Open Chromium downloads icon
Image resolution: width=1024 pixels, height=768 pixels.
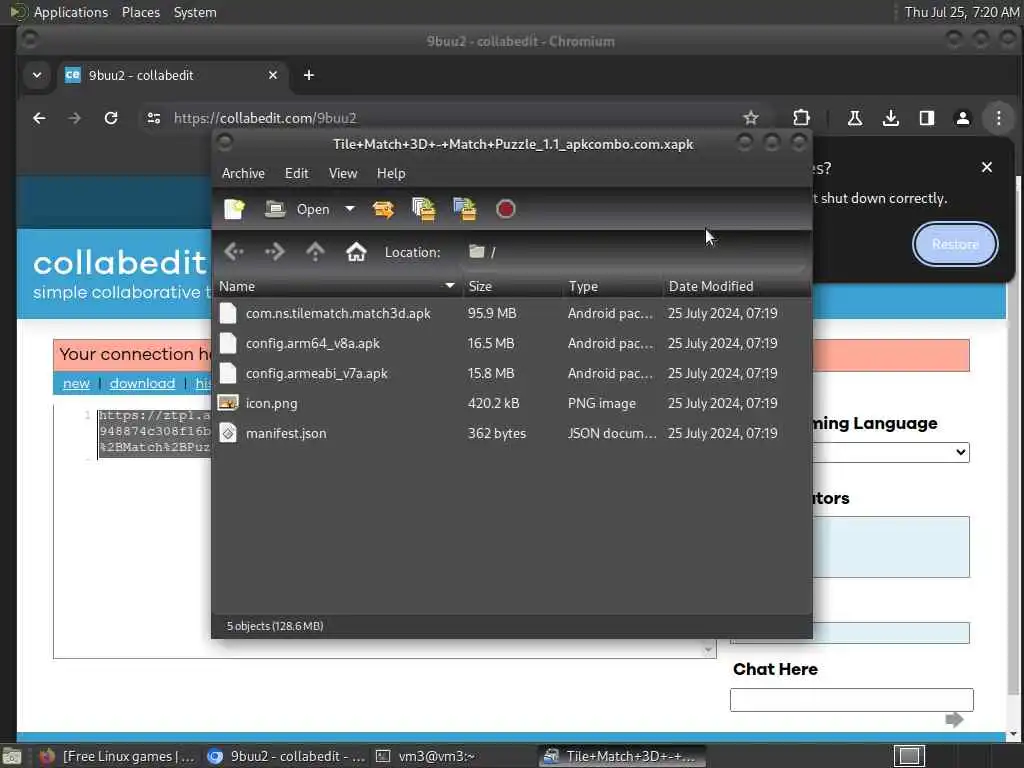890,118
